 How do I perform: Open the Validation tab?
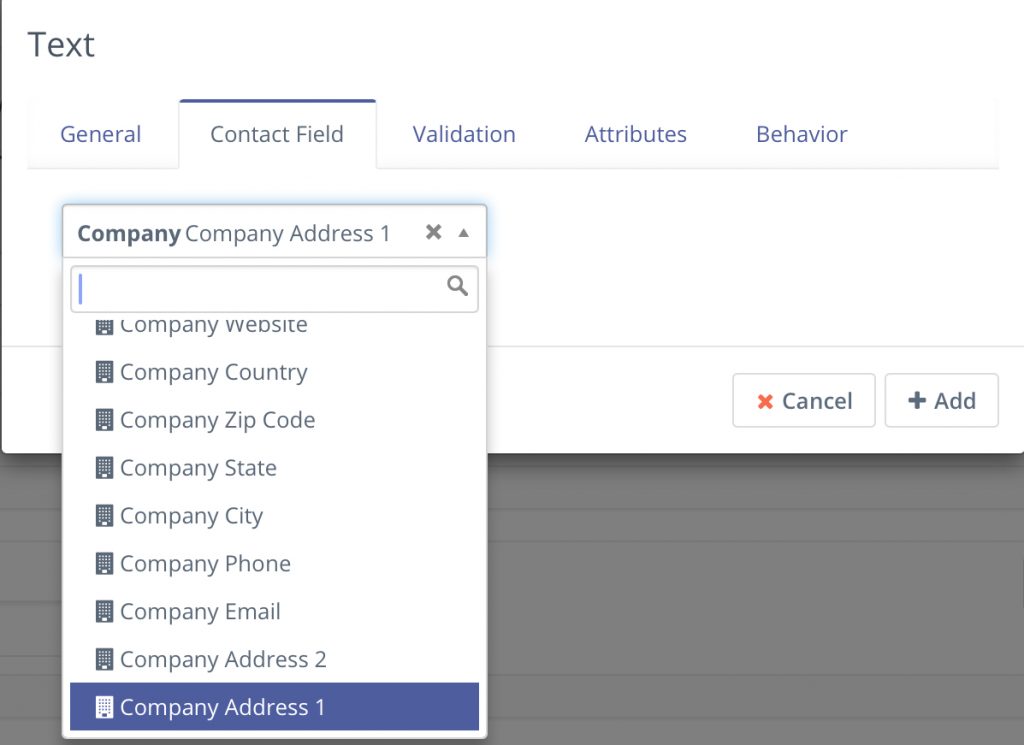pos(464,134)
